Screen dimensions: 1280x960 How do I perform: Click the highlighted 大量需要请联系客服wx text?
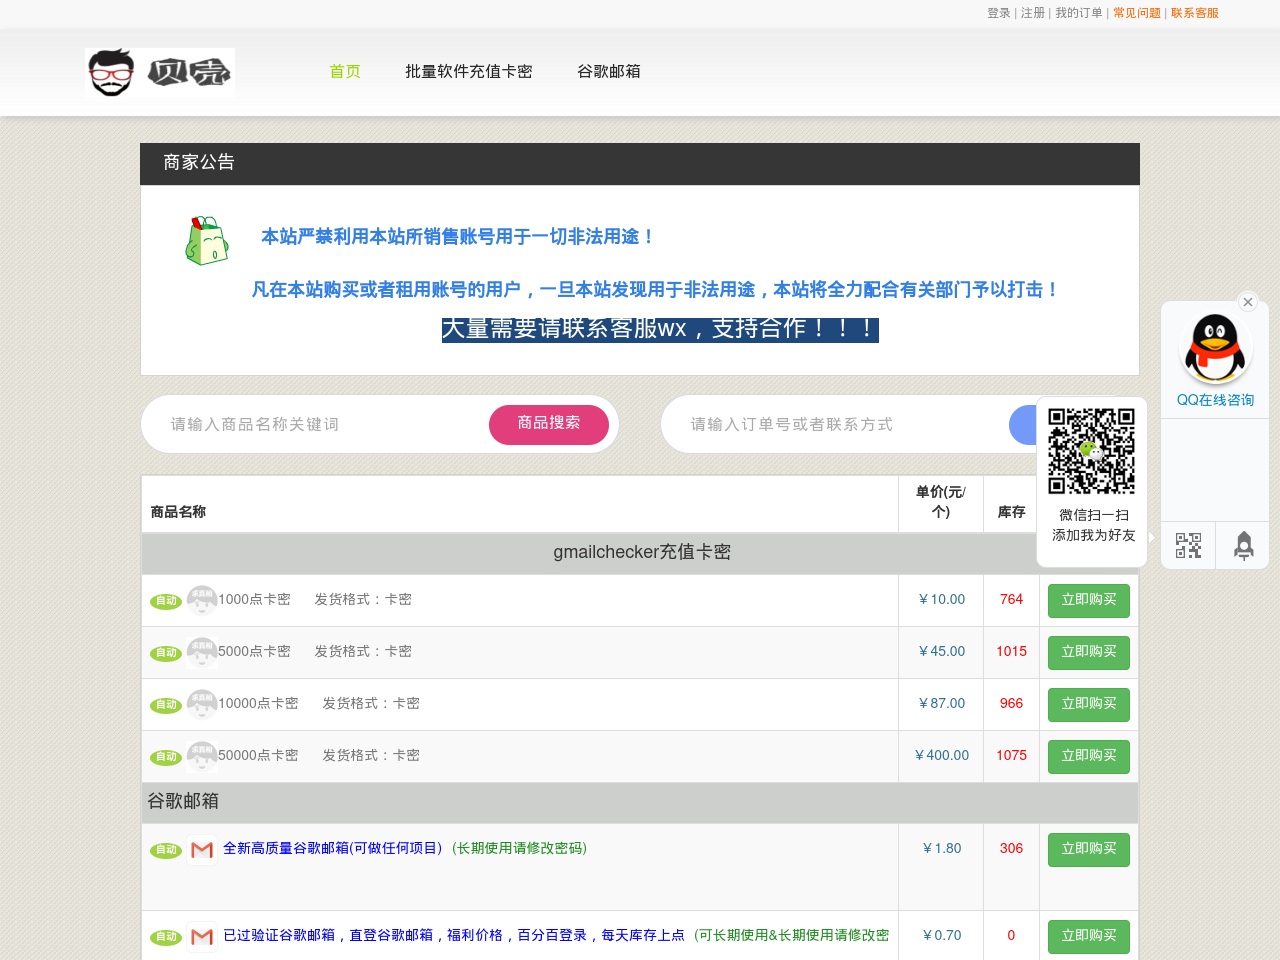click(660, 329)
